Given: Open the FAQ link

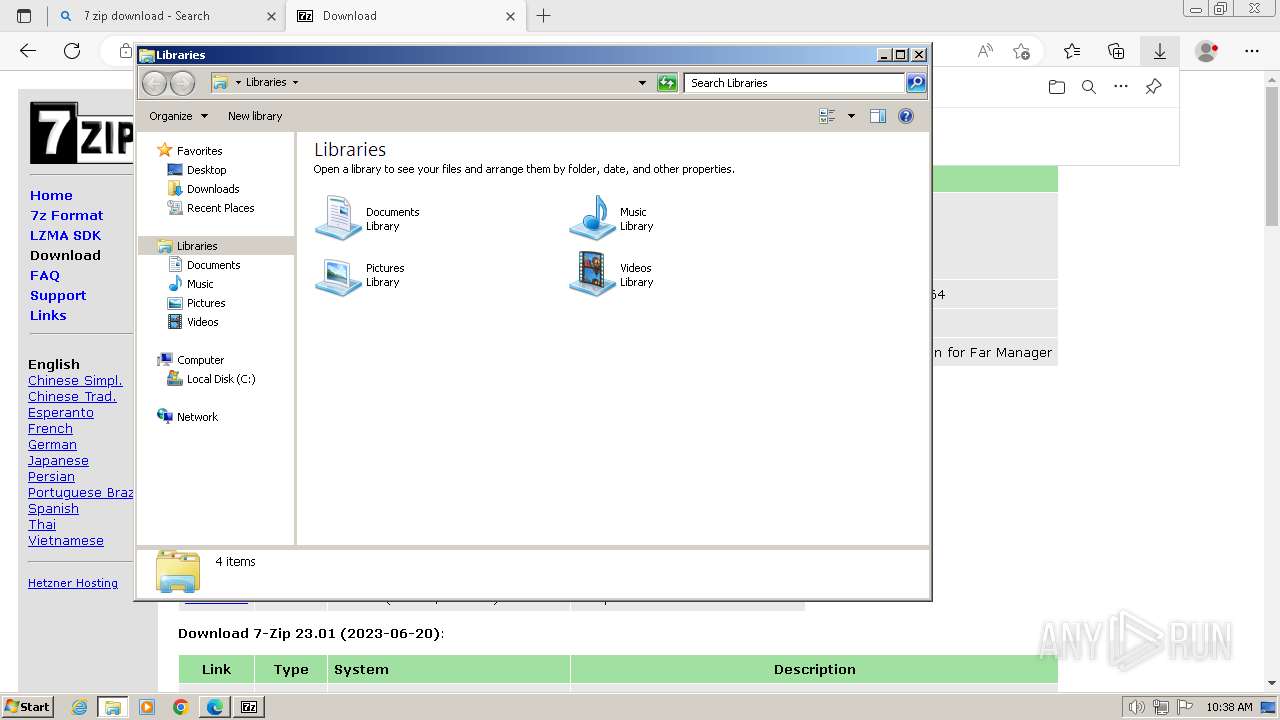Looking at the screenshot, I should tap(45, 276).
